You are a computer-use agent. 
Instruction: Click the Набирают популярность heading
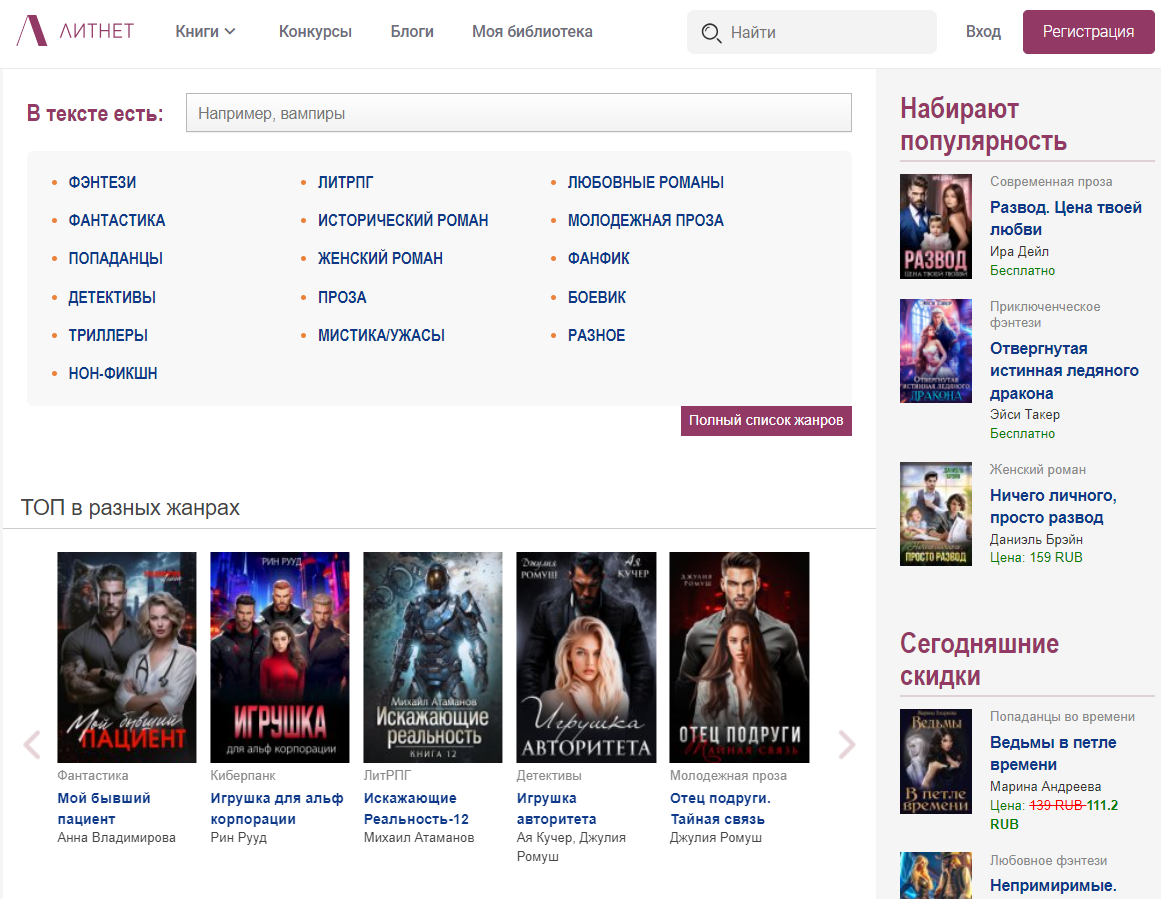[x=983, y=124]
